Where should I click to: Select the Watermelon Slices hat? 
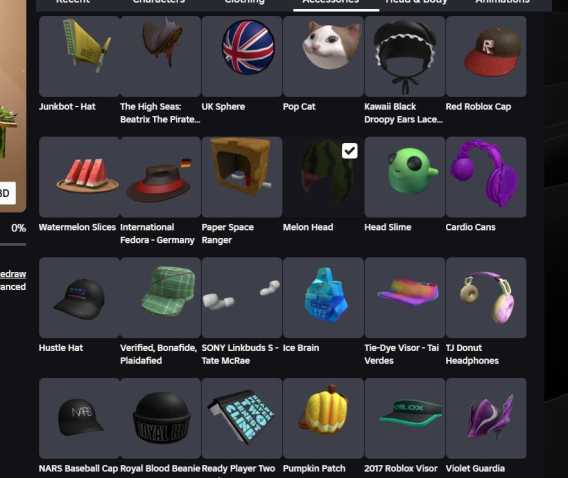coord(79,177)
